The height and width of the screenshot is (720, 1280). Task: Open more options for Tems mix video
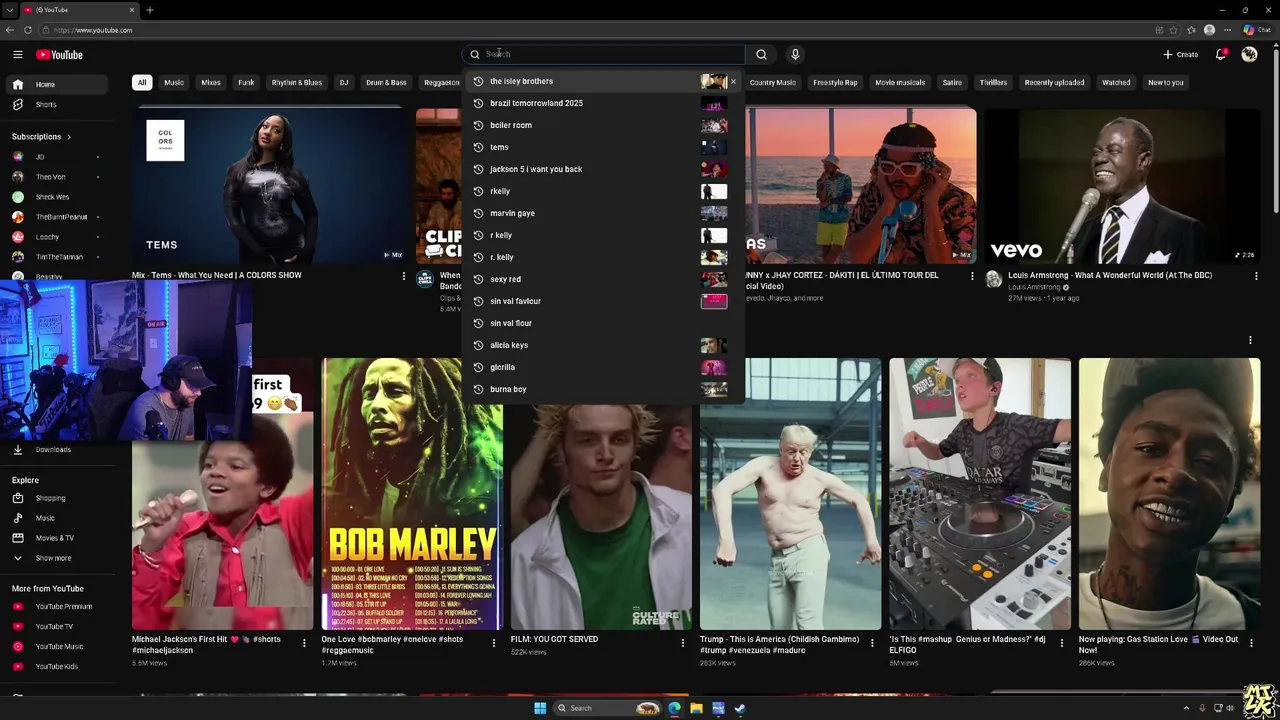point(404,276)
